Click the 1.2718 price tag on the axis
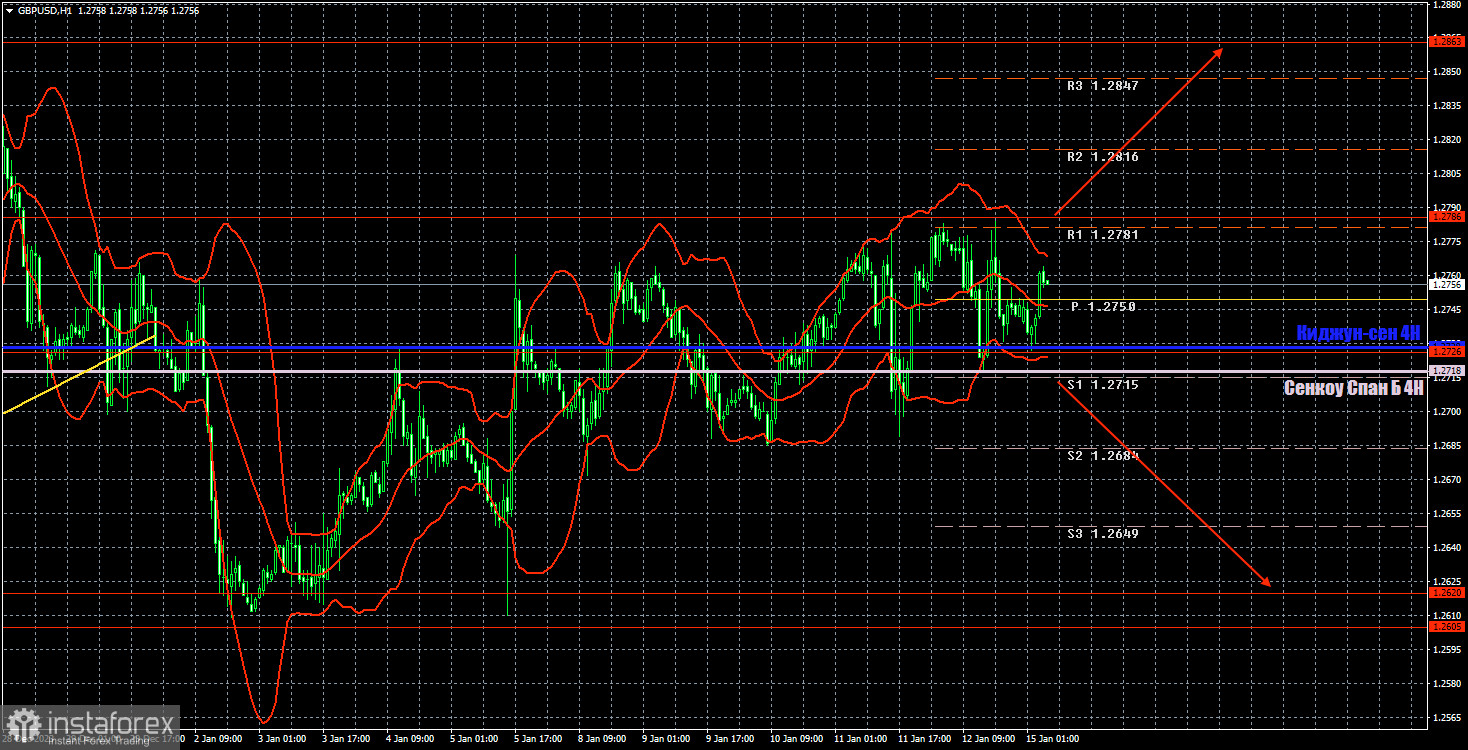Viewport: 1468px width, 750px height. [x=1447, y=370]
